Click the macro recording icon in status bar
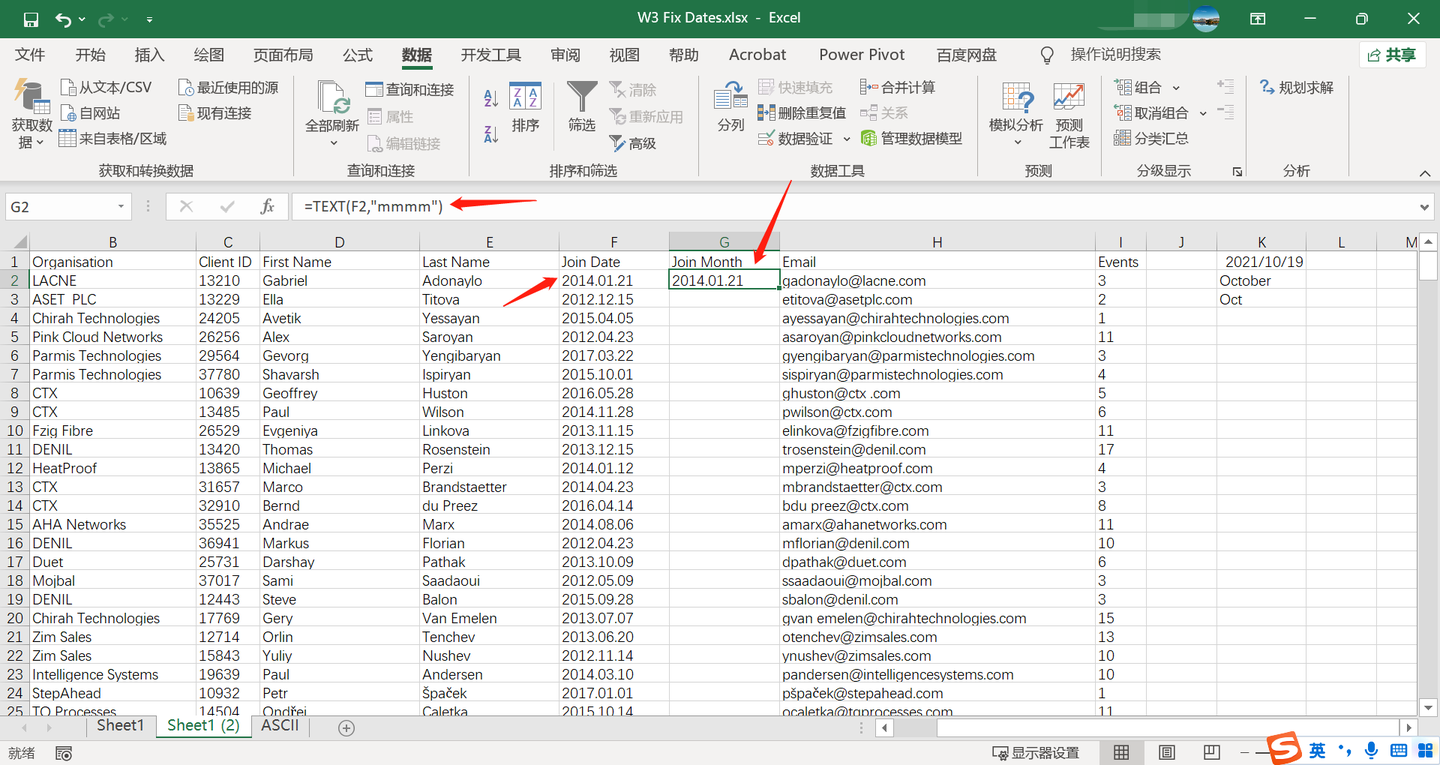The image size is (1440, 765). (65, 753)
